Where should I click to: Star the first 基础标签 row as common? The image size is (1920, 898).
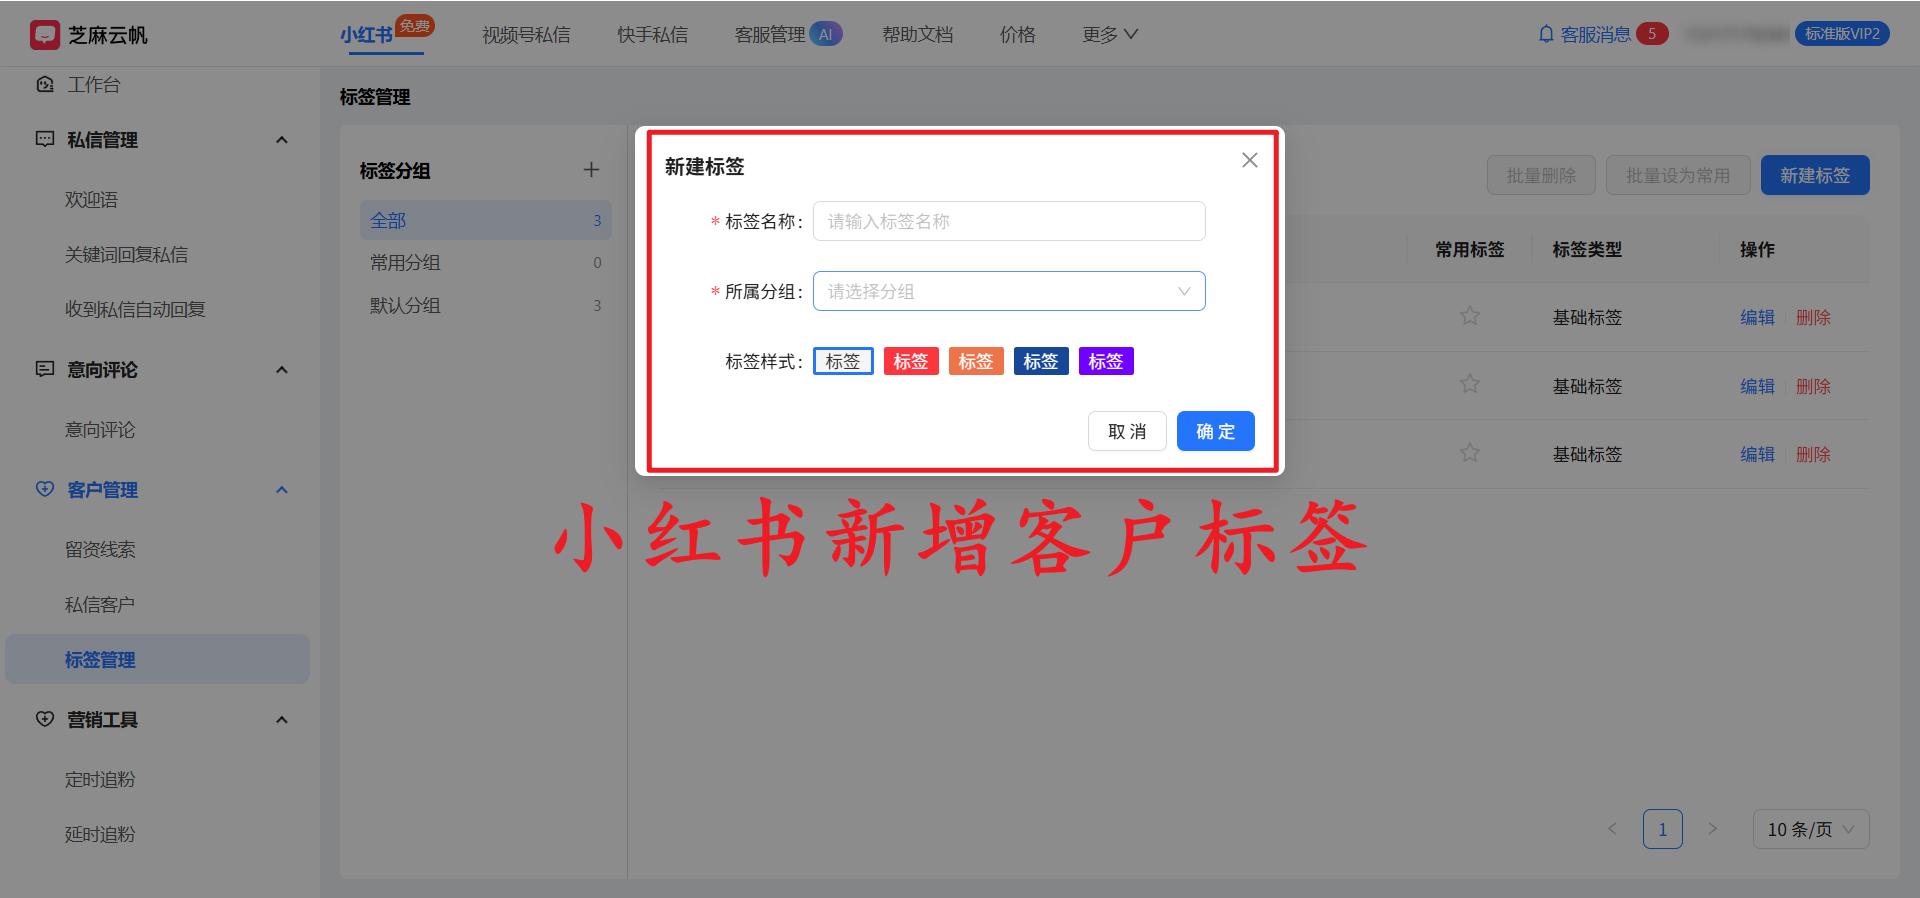tap(1469, 316)
